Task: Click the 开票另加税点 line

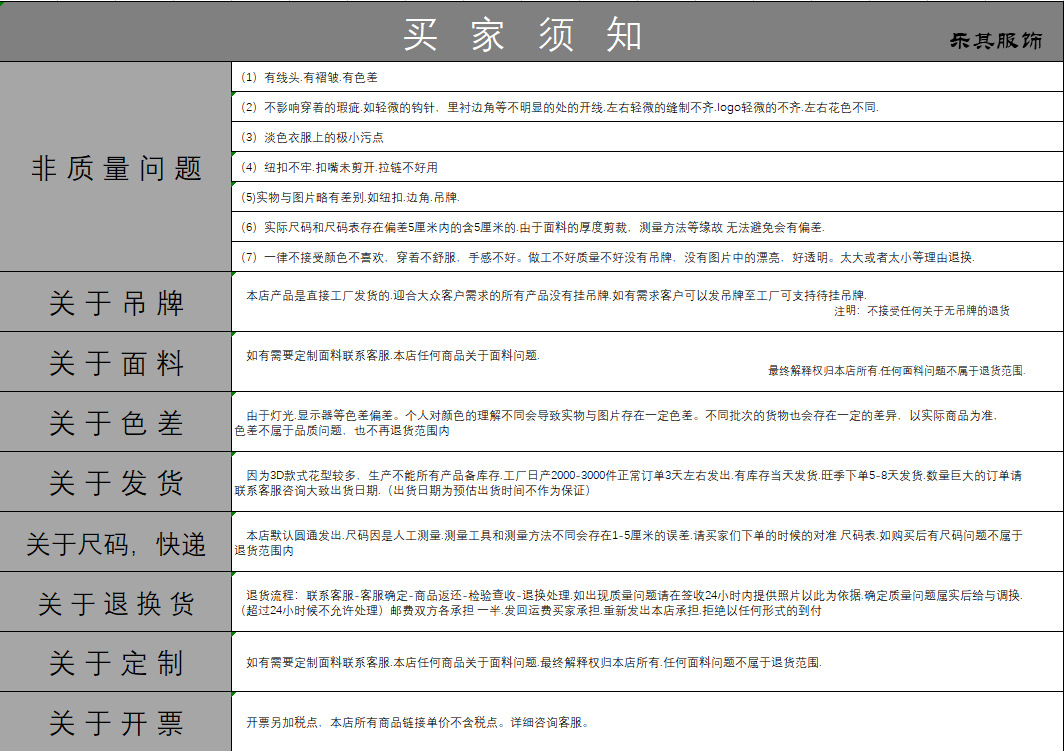Action: (x=417, y=723)
